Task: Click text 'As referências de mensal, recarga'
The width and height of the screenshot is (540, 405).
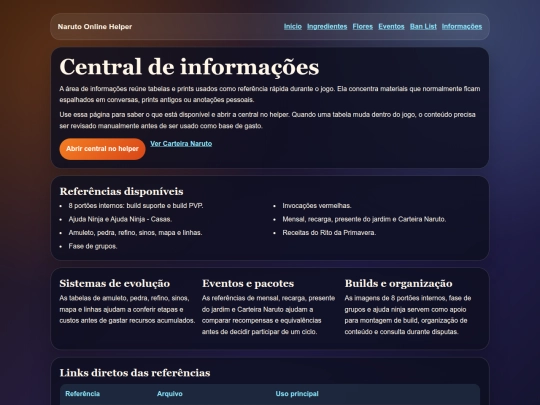Action: click(x=269, y=315)
